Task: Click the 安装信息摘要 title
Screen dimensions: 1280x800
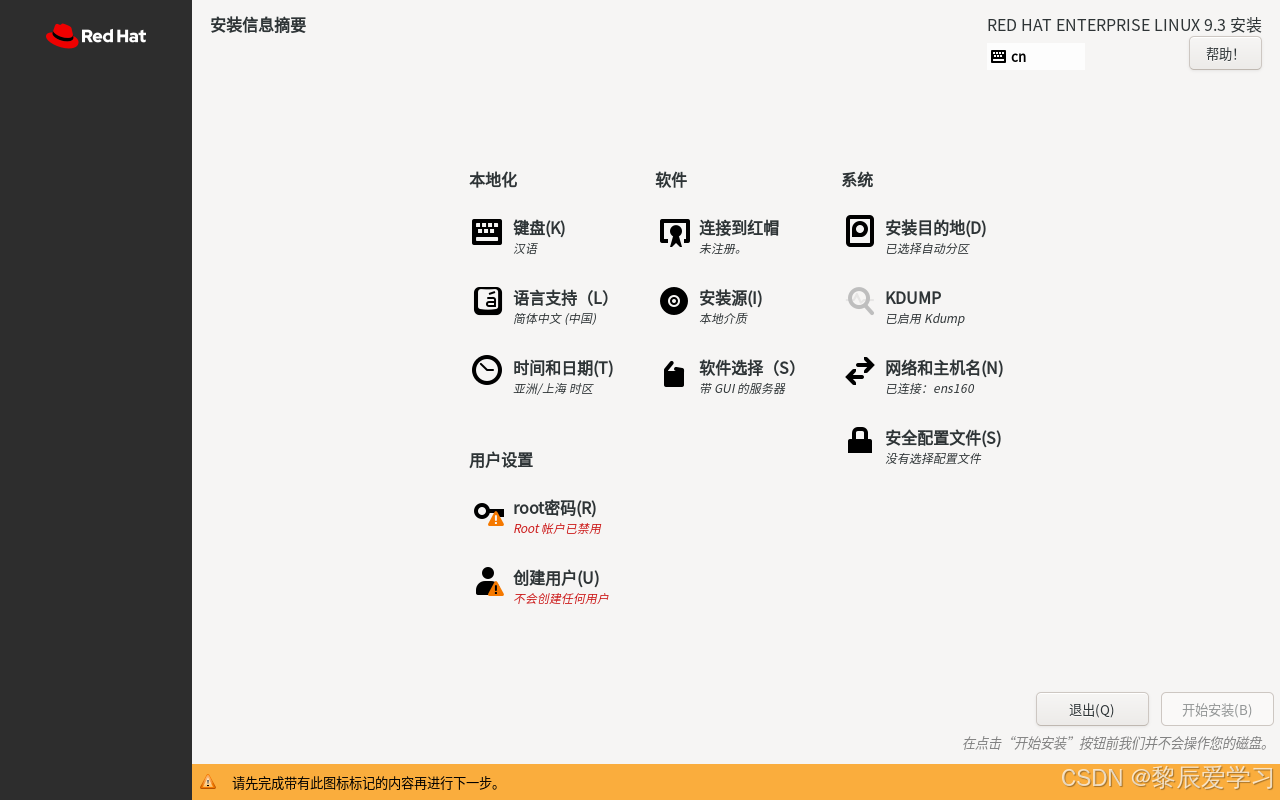Action: pos(258,25)
